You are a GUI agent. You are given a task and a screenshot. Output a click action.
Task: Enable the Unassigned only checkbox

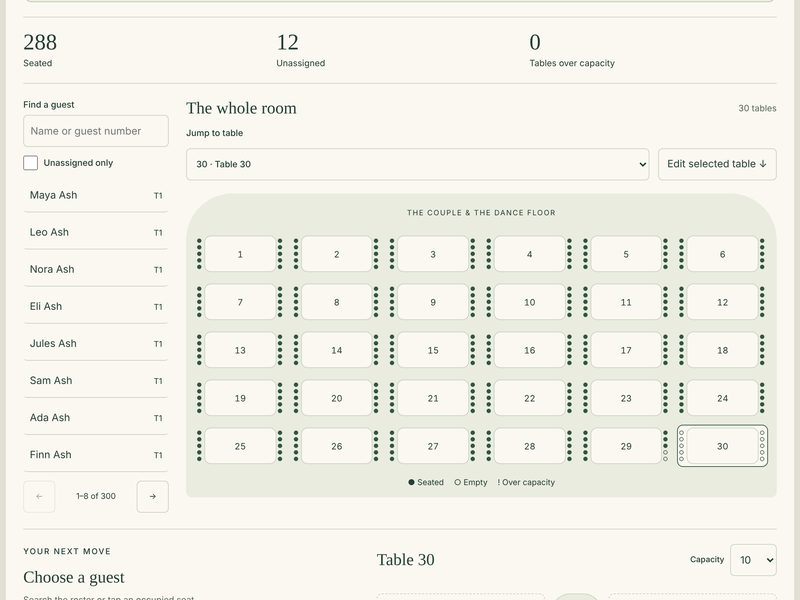click(x=31, y=163)
